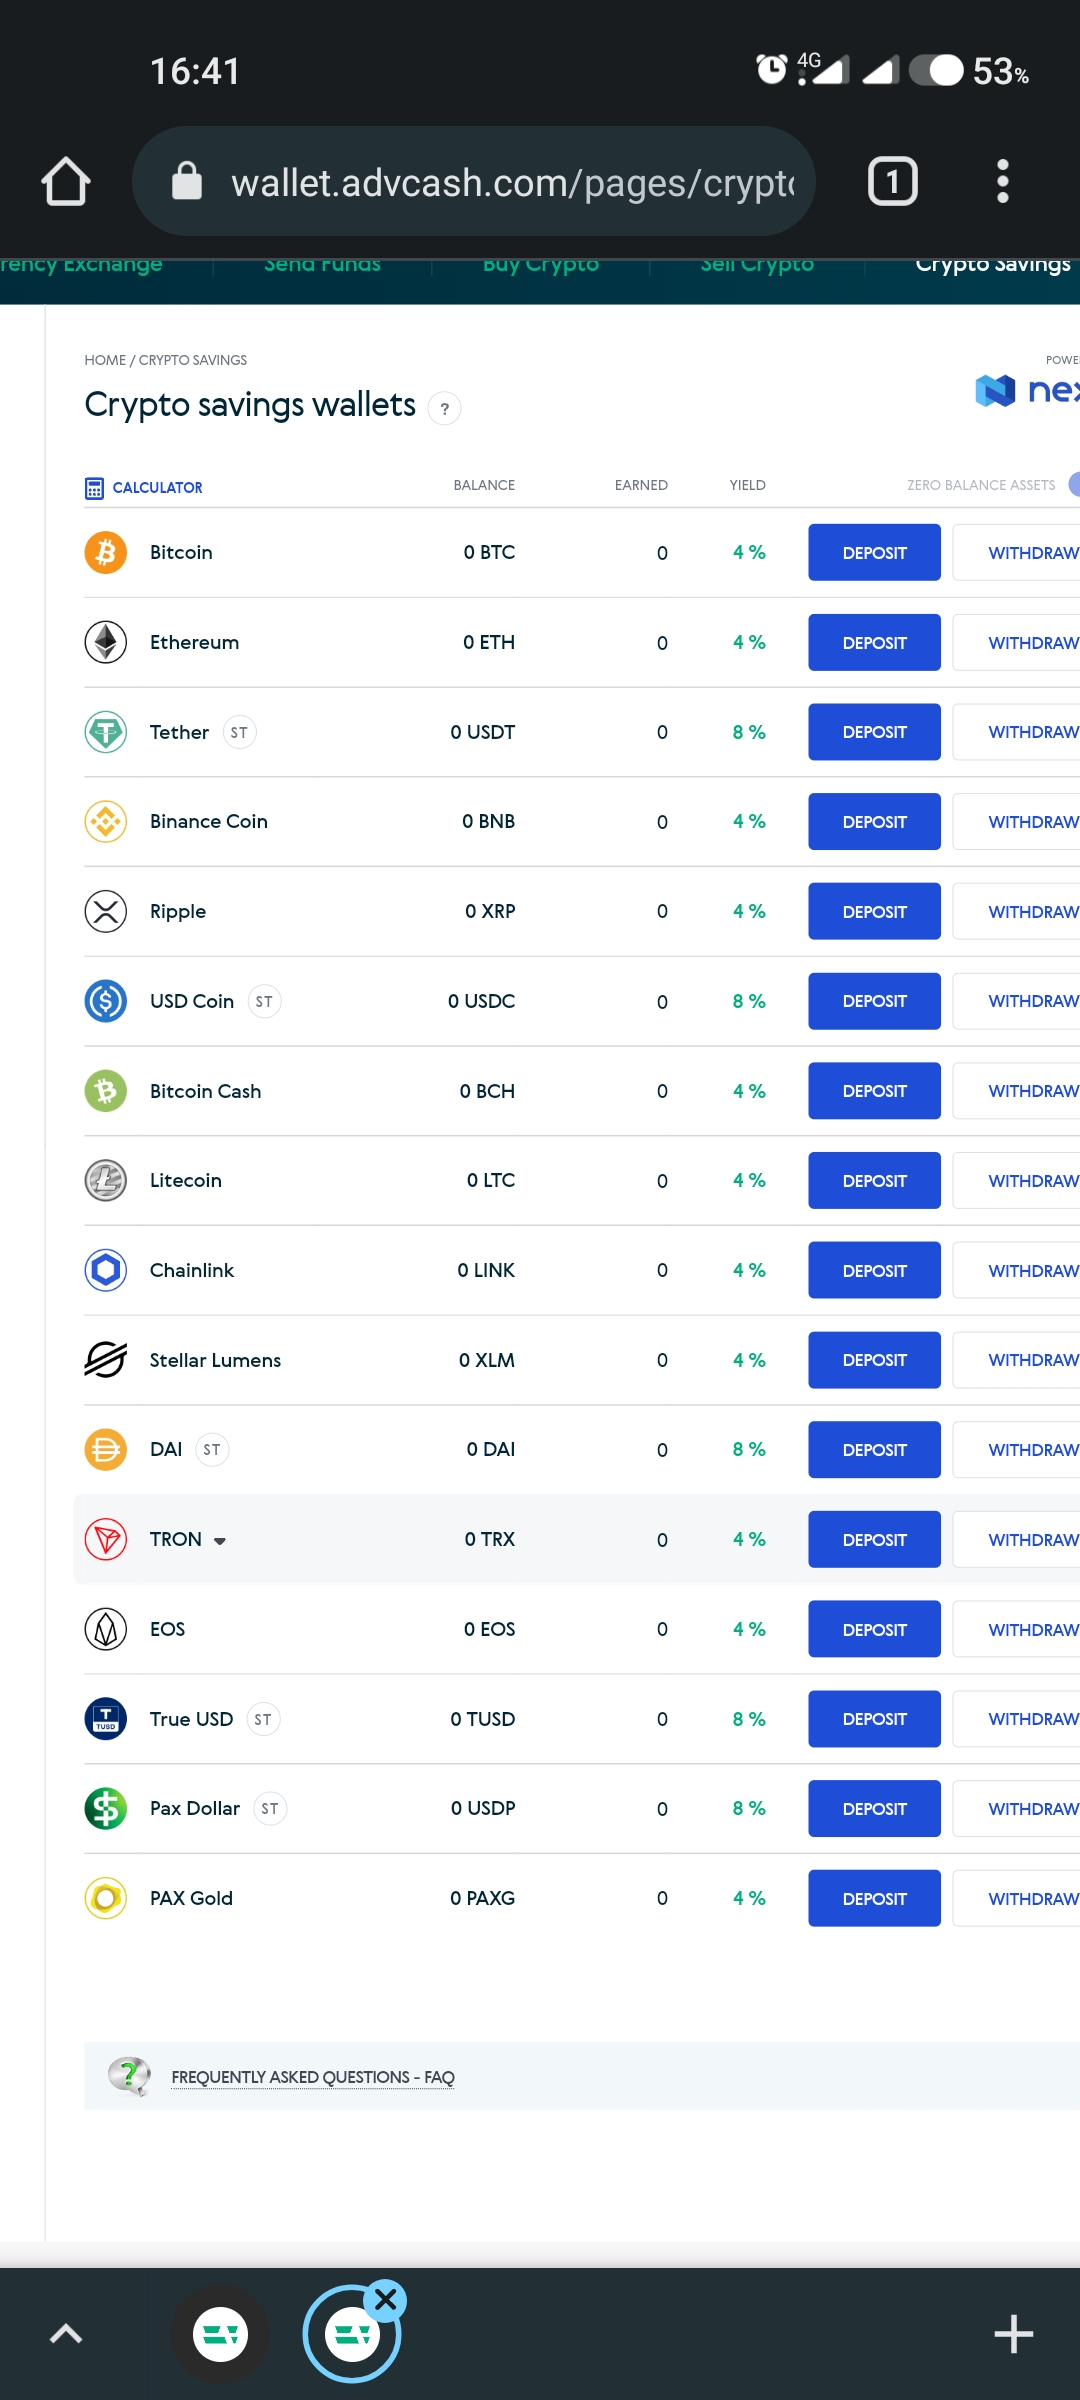Screen dimensions: 1080x2400
Task: Tap the browser home icon
Action: click(66, 181)
